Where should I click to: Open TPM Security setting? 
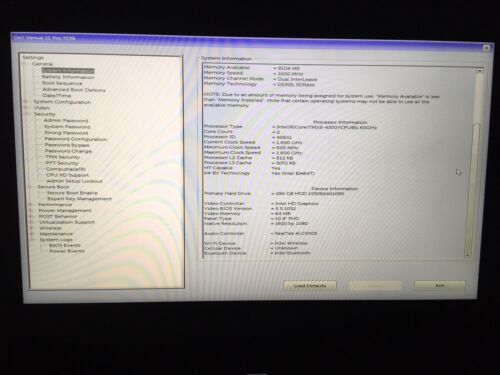[63, 157]
